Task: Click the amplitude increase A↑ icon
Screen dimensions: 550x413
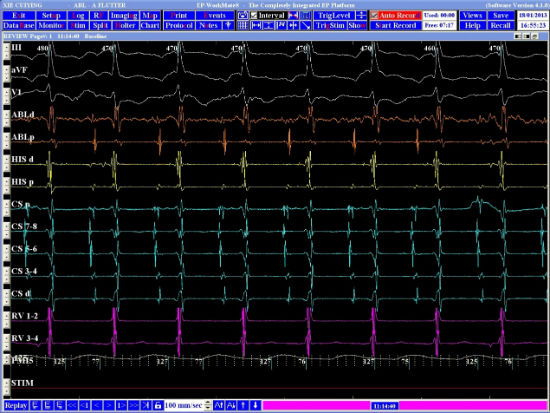Action: coord(219,406)
